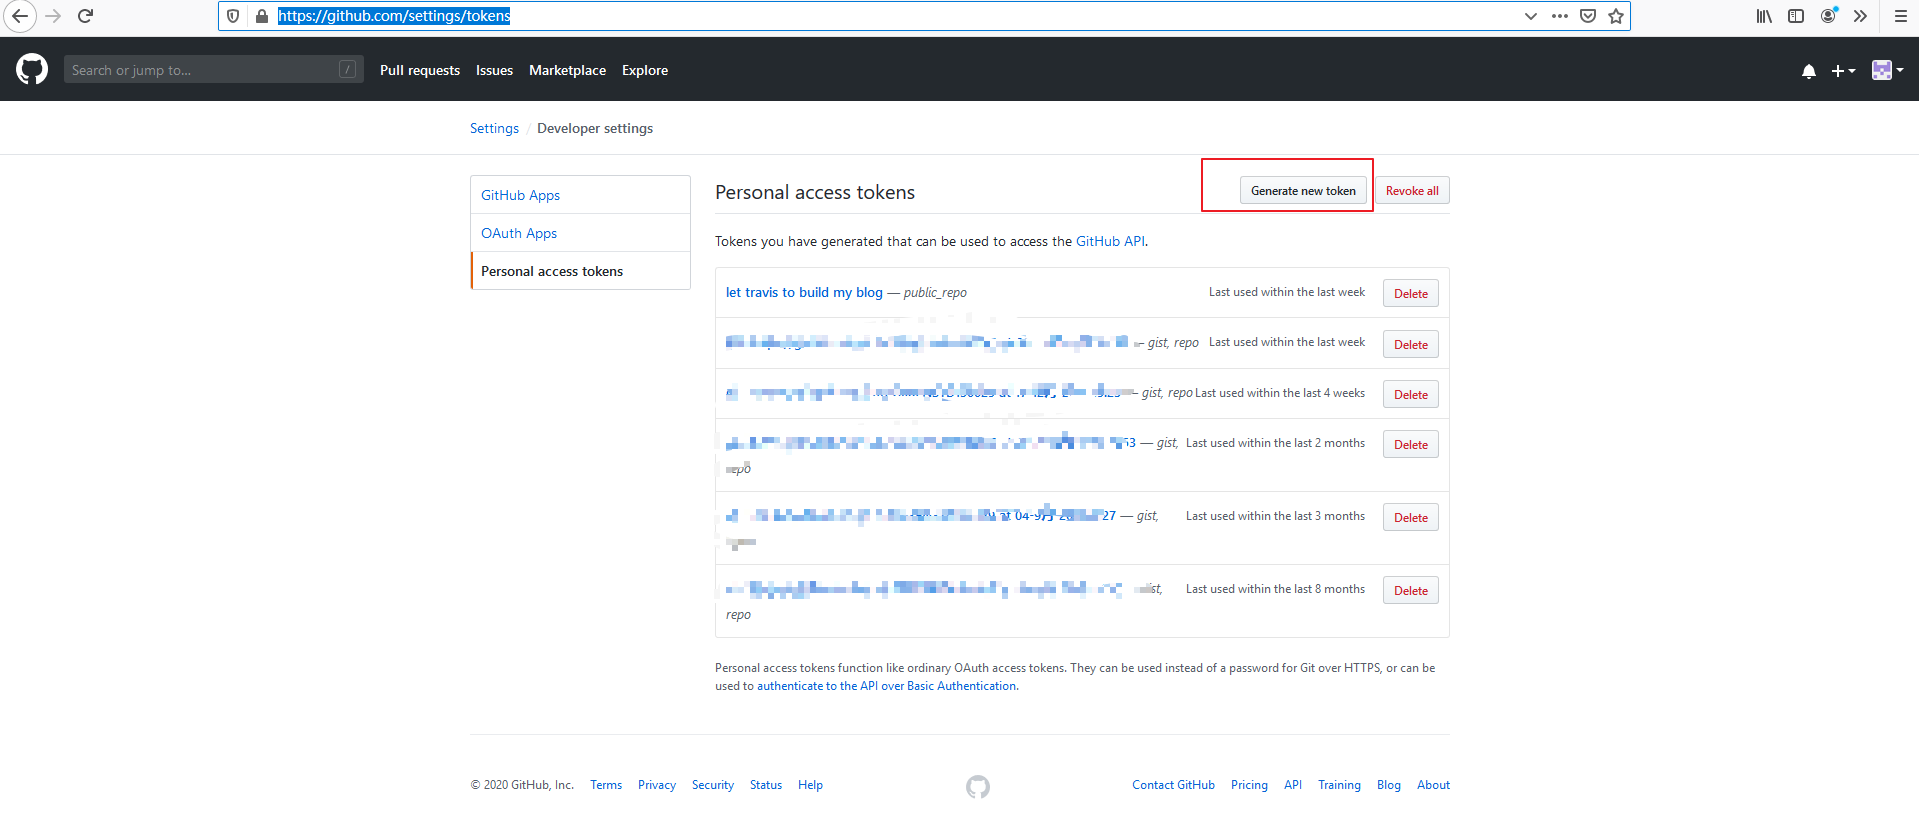Select OAuth Apps in sidebar
The image size is (1919, 821).
(x=580, y=233)
